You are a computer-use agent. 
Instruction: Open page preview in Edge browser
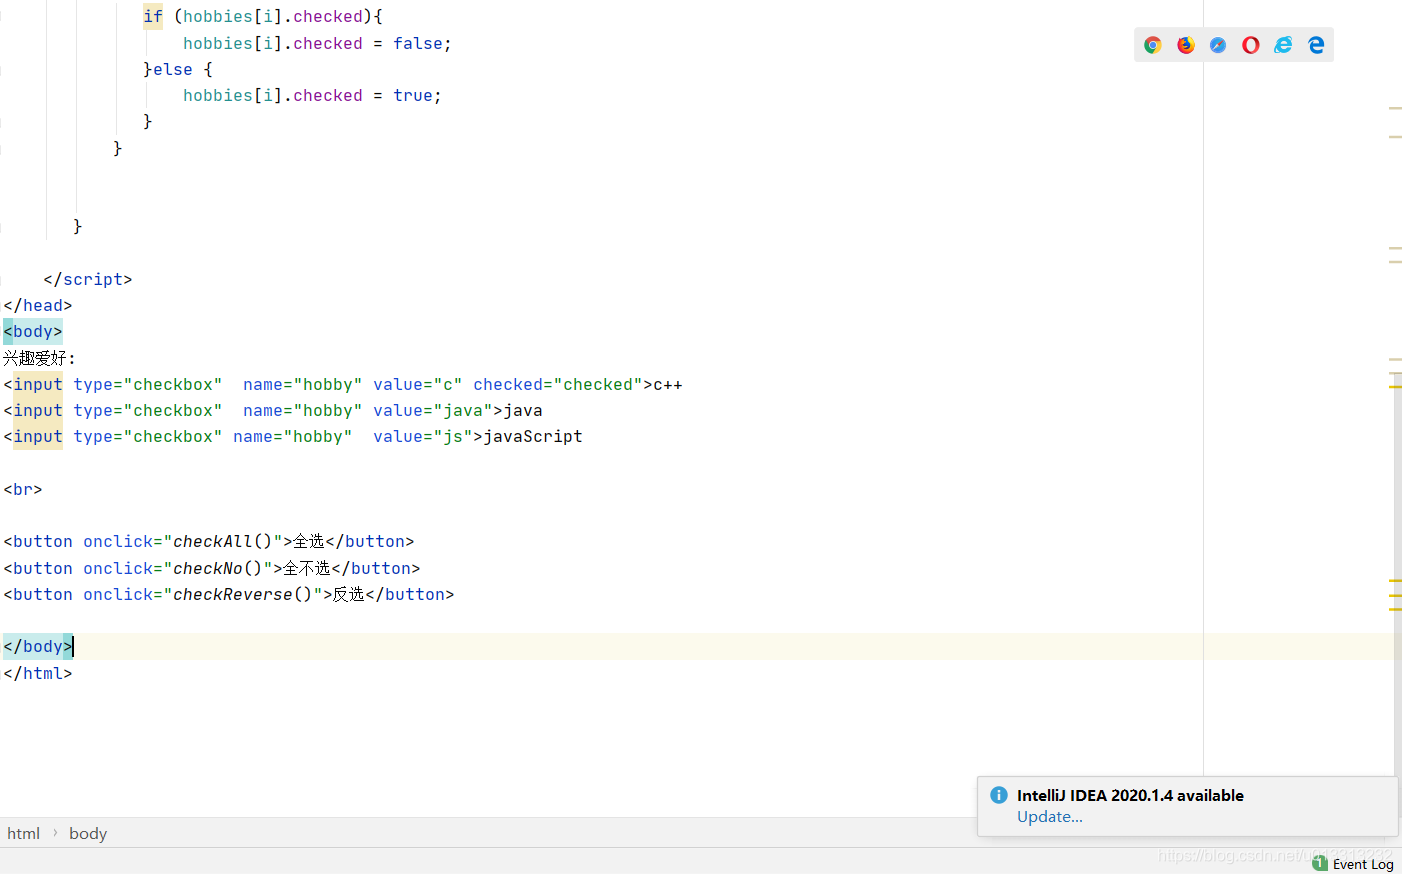pos(1316,45)
